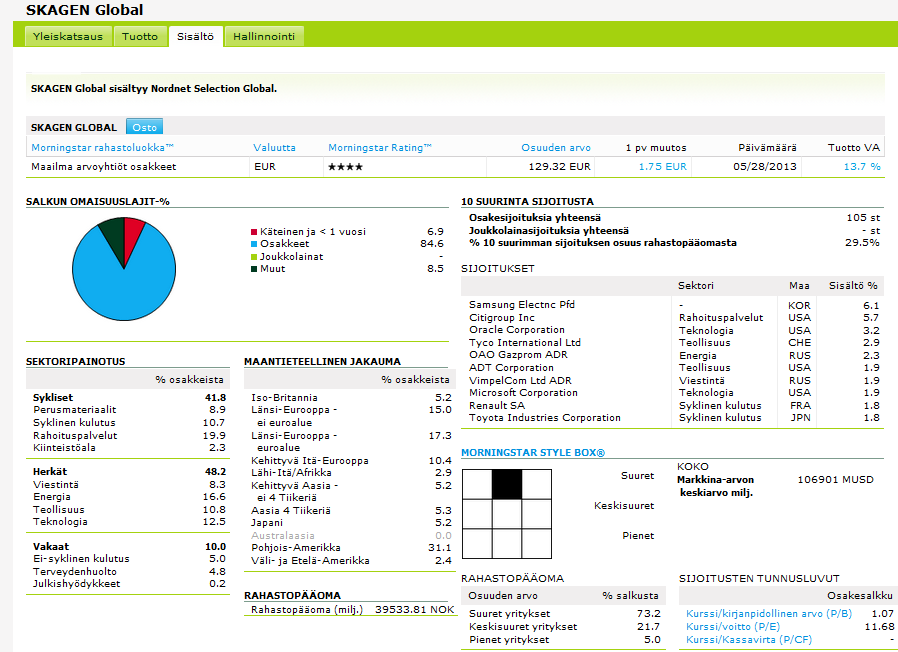Click the Pienet yritykset row
The width and height of the screenshot is (898, 652).
click(x=565, y=639)
